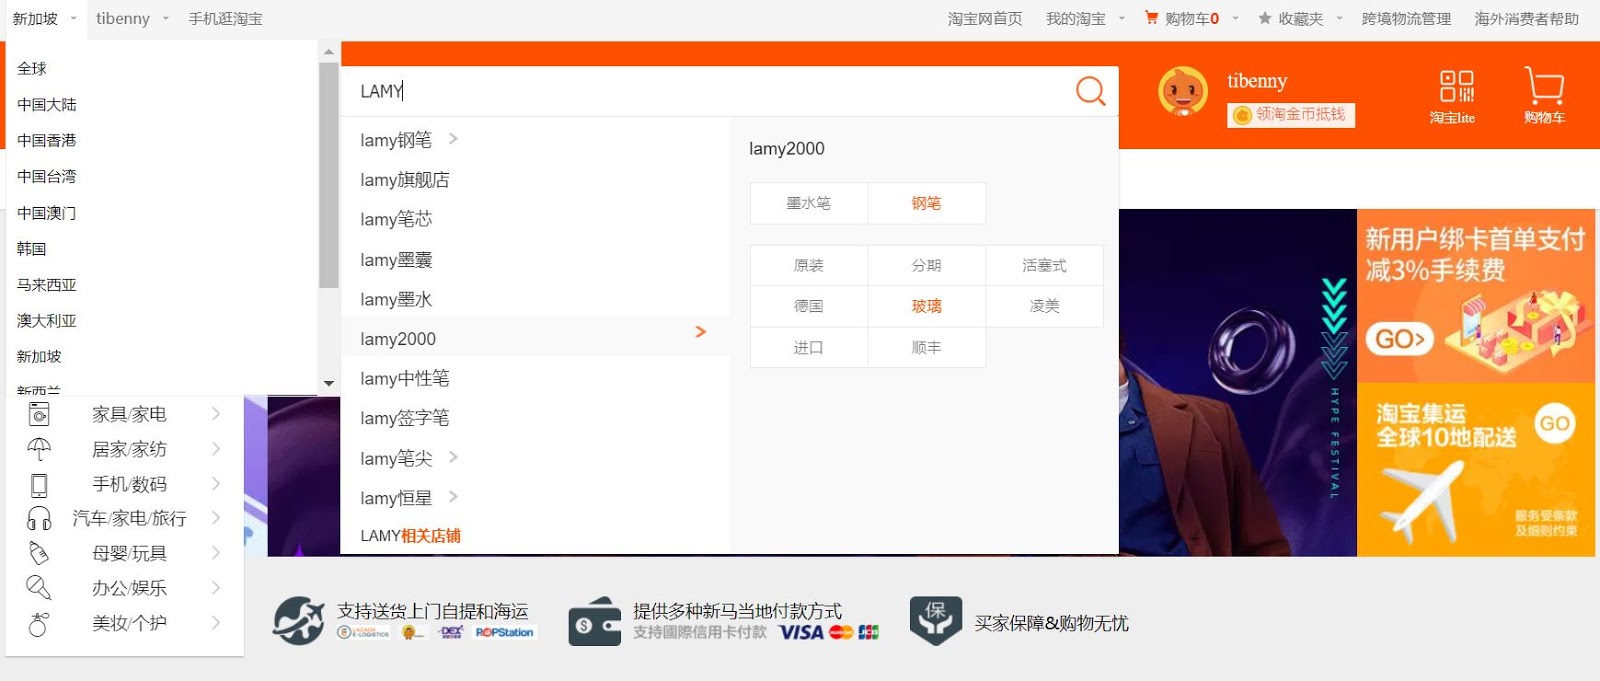The height and width of the screenshot is (681, 1600).
Task: Open the 购物车 cart icon in orange header
Action: 1544,86
